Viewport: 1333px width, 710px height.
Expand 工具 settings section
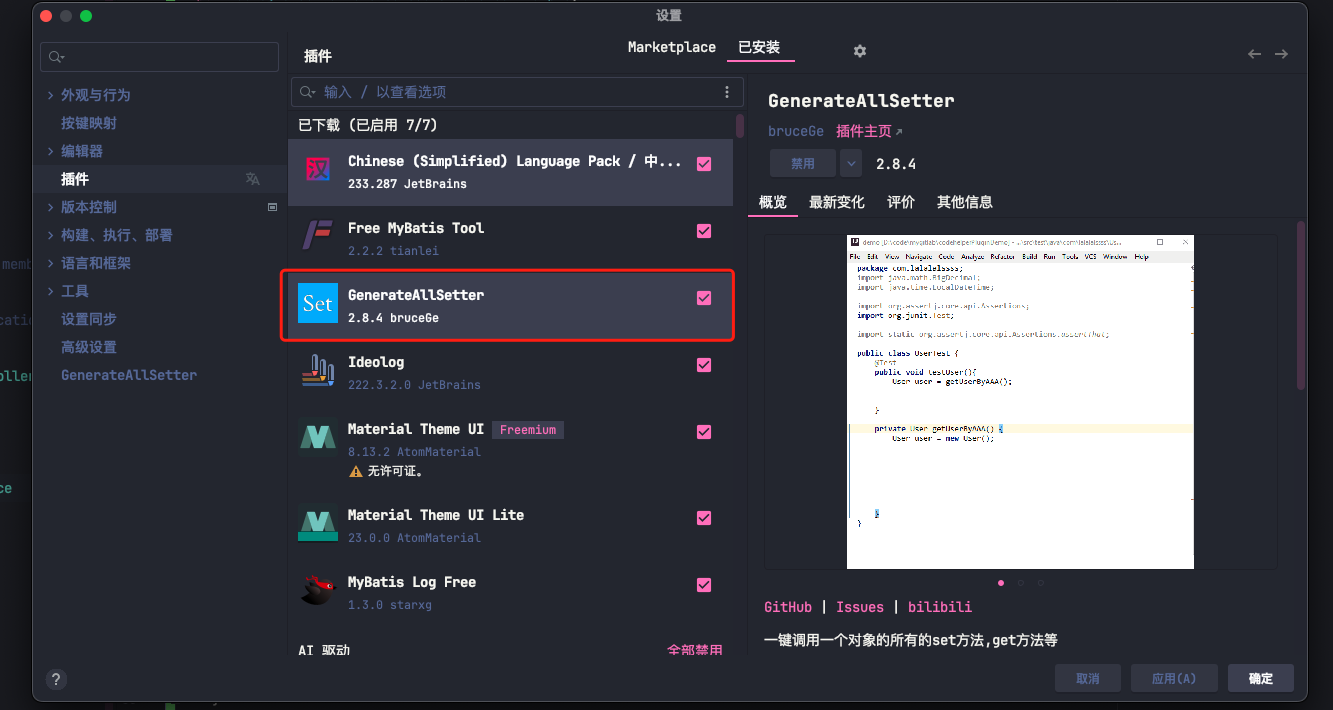51,291
